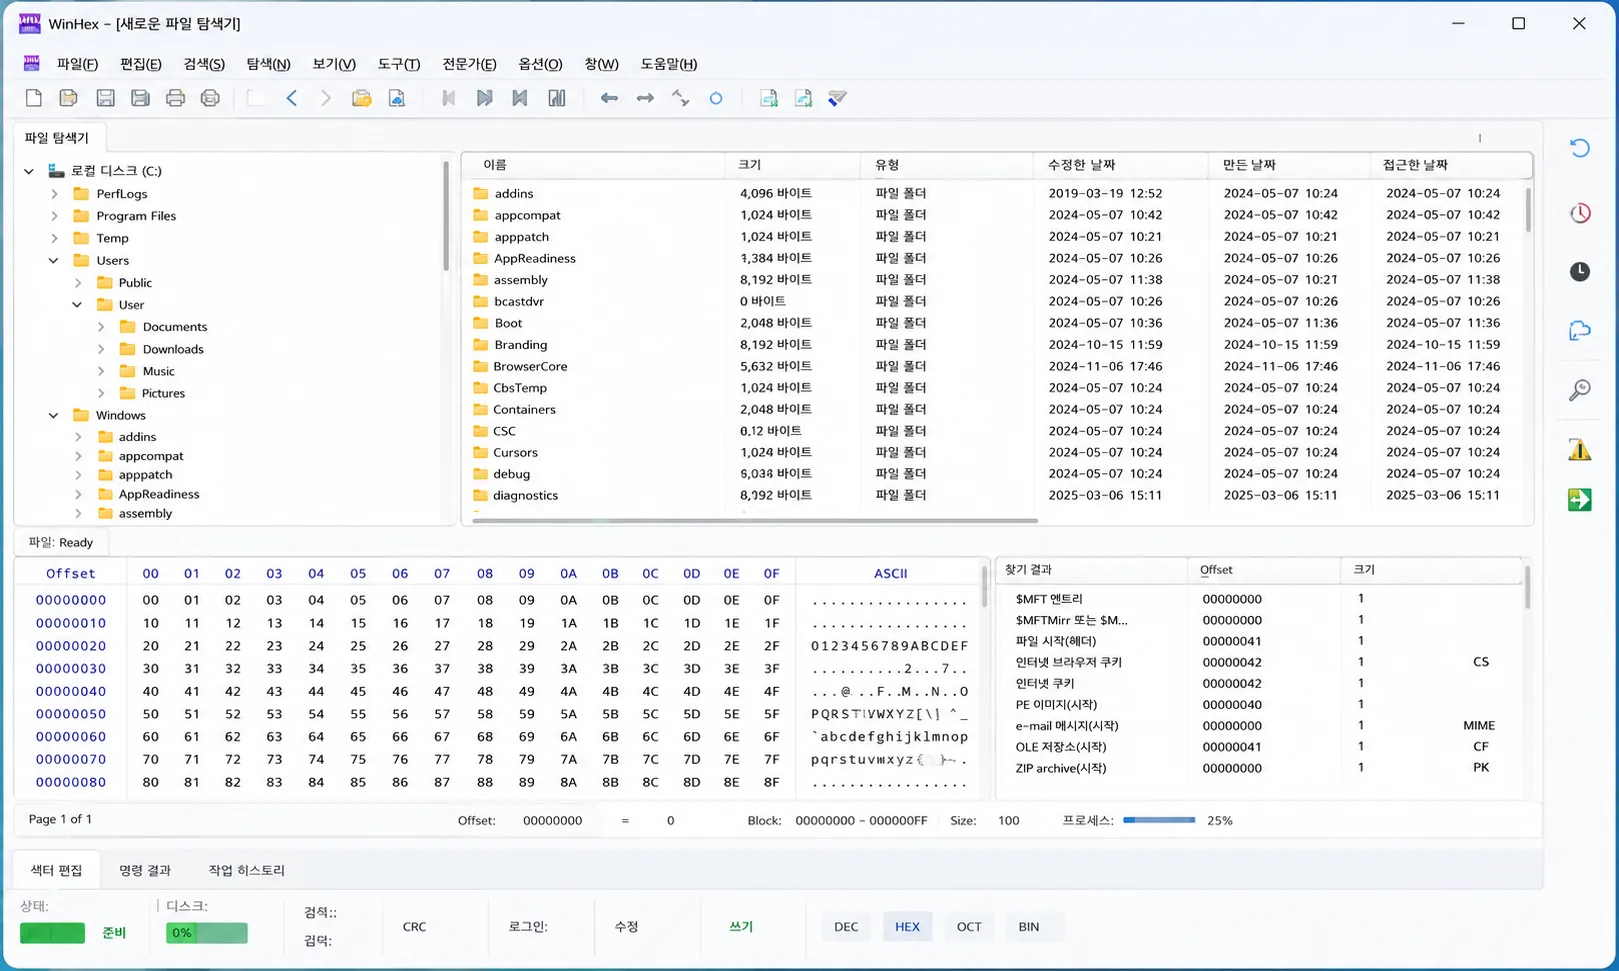
Task: Click the blank new file toolbar icon
Action: tap(34, 98)
